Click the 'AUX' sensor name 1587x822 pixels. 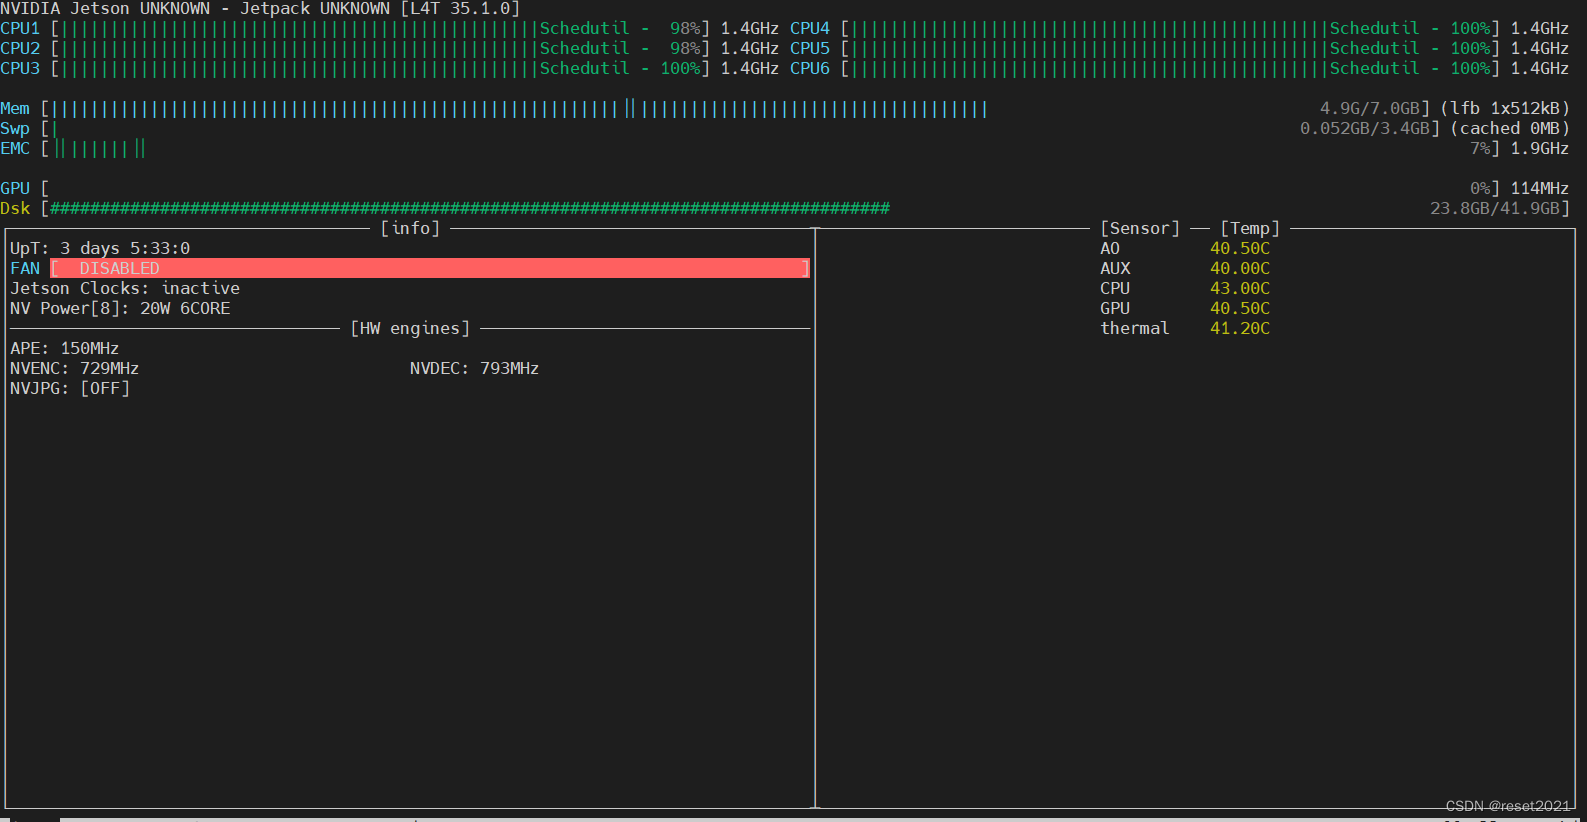point(1115,268)
